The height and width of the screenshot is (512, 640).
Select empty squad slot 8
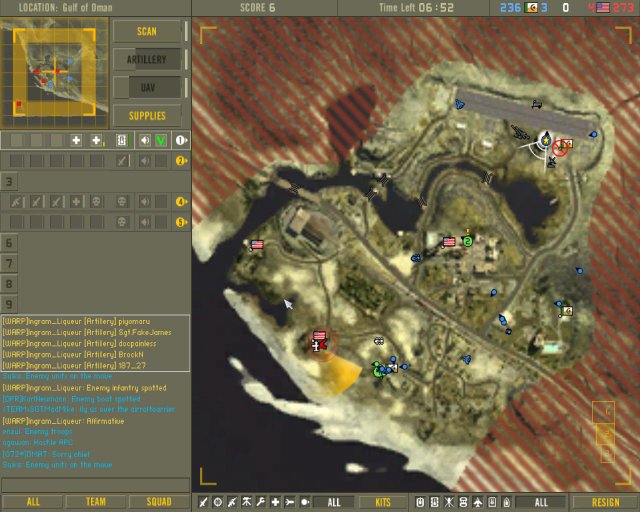pos(9,284)
